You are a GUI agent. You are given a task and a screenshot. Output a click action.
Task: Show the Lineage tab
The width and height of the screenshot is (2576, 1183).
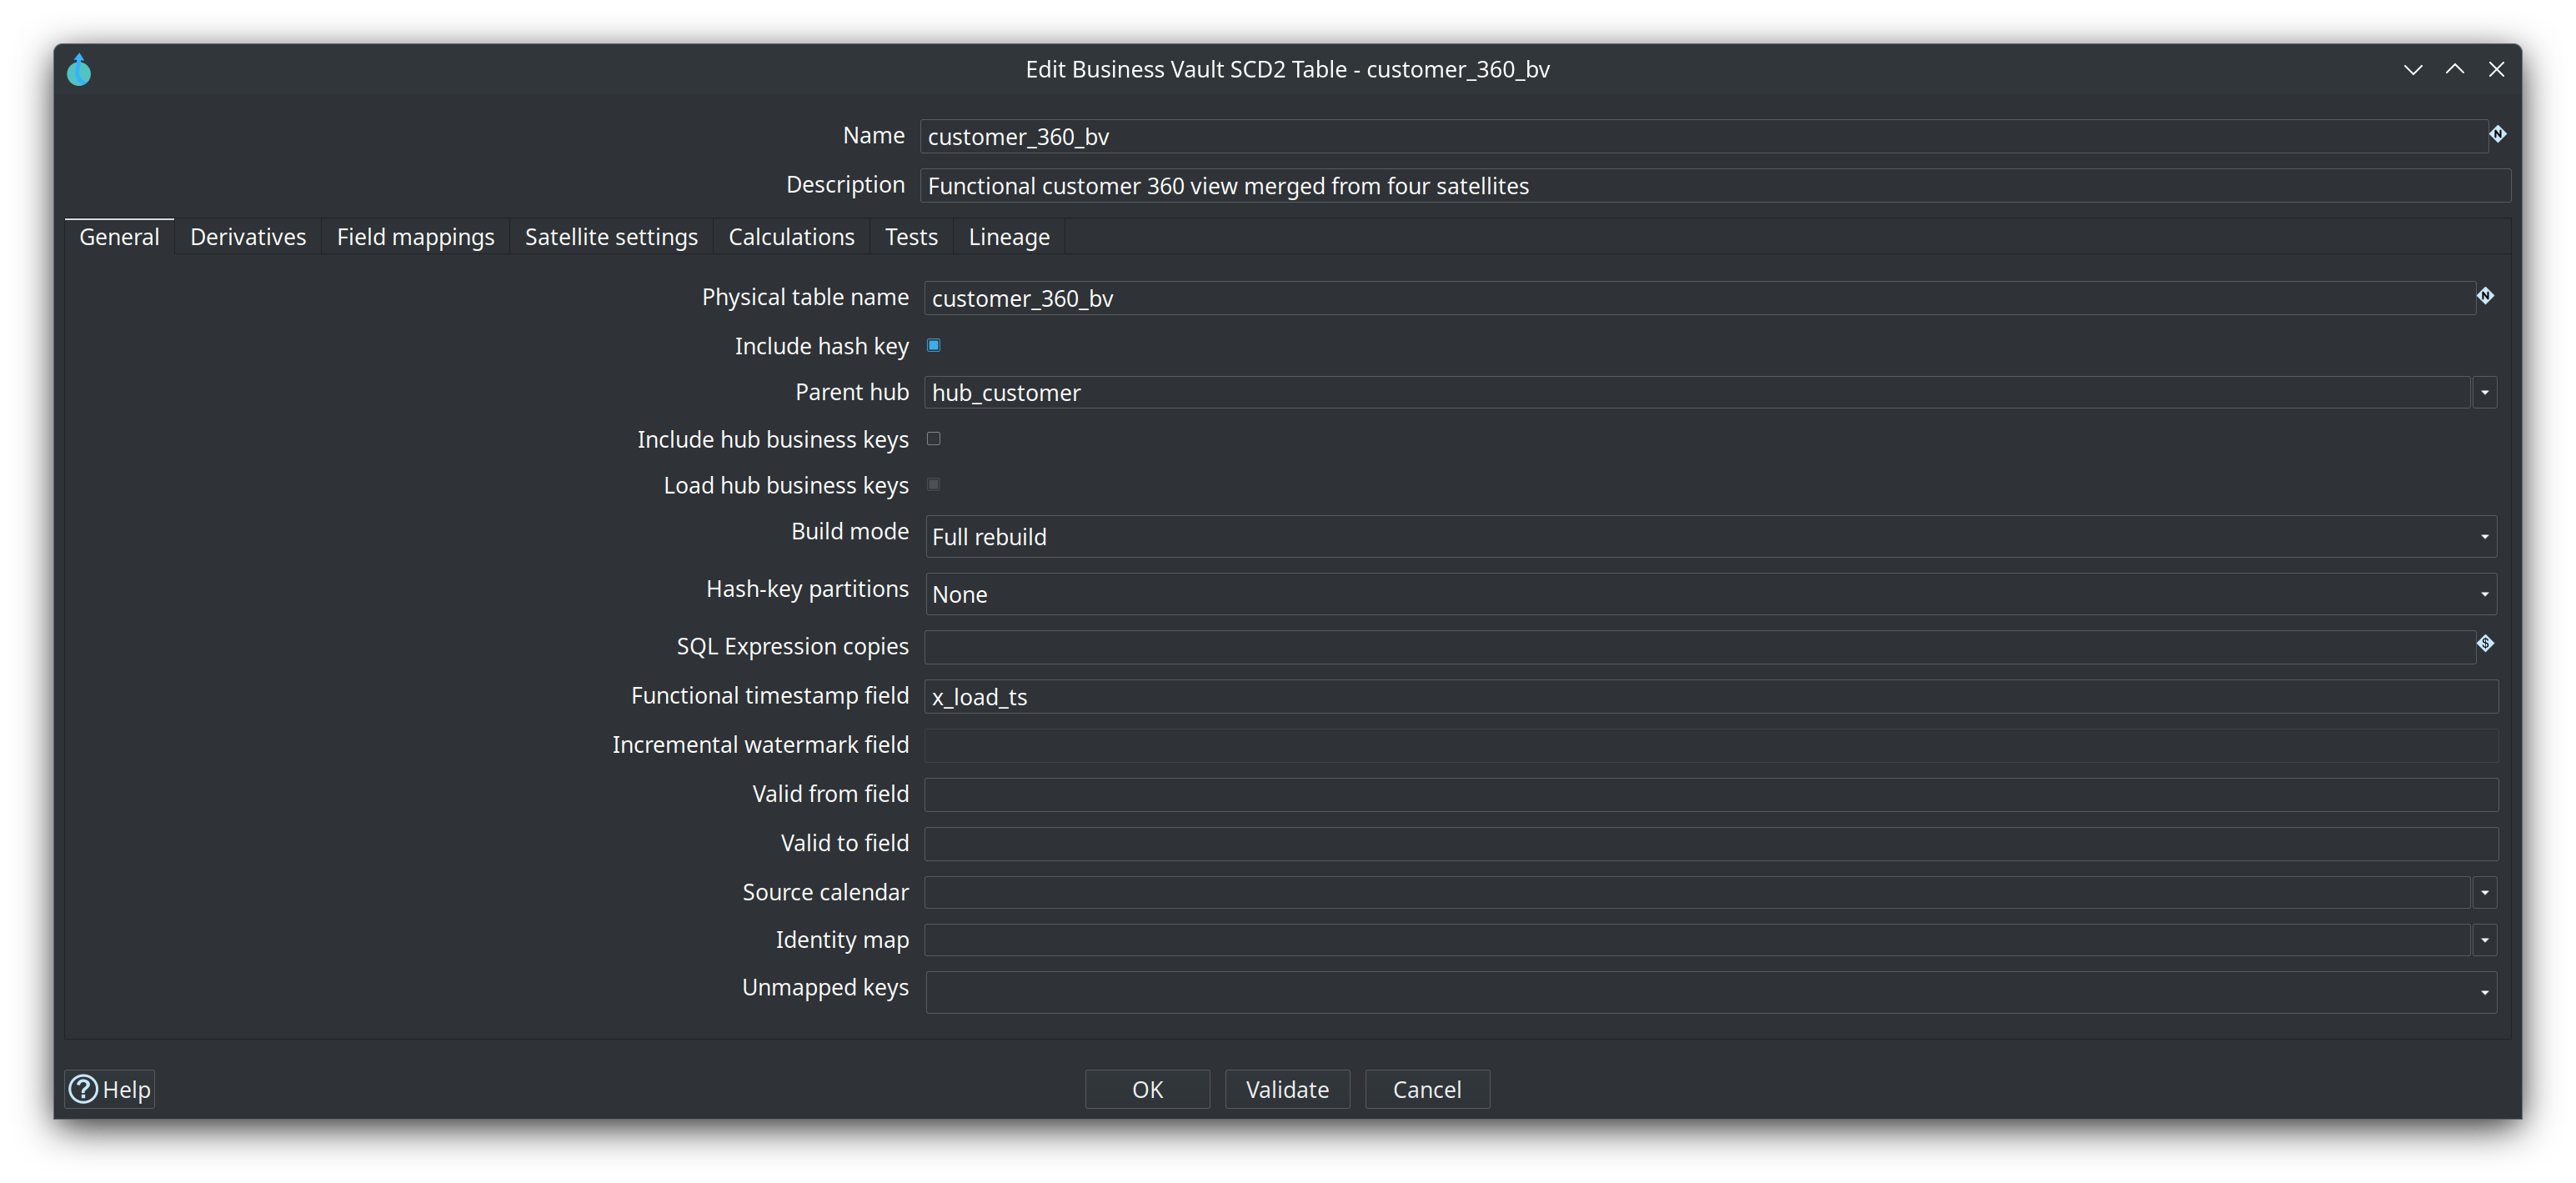pos(1009,237)
